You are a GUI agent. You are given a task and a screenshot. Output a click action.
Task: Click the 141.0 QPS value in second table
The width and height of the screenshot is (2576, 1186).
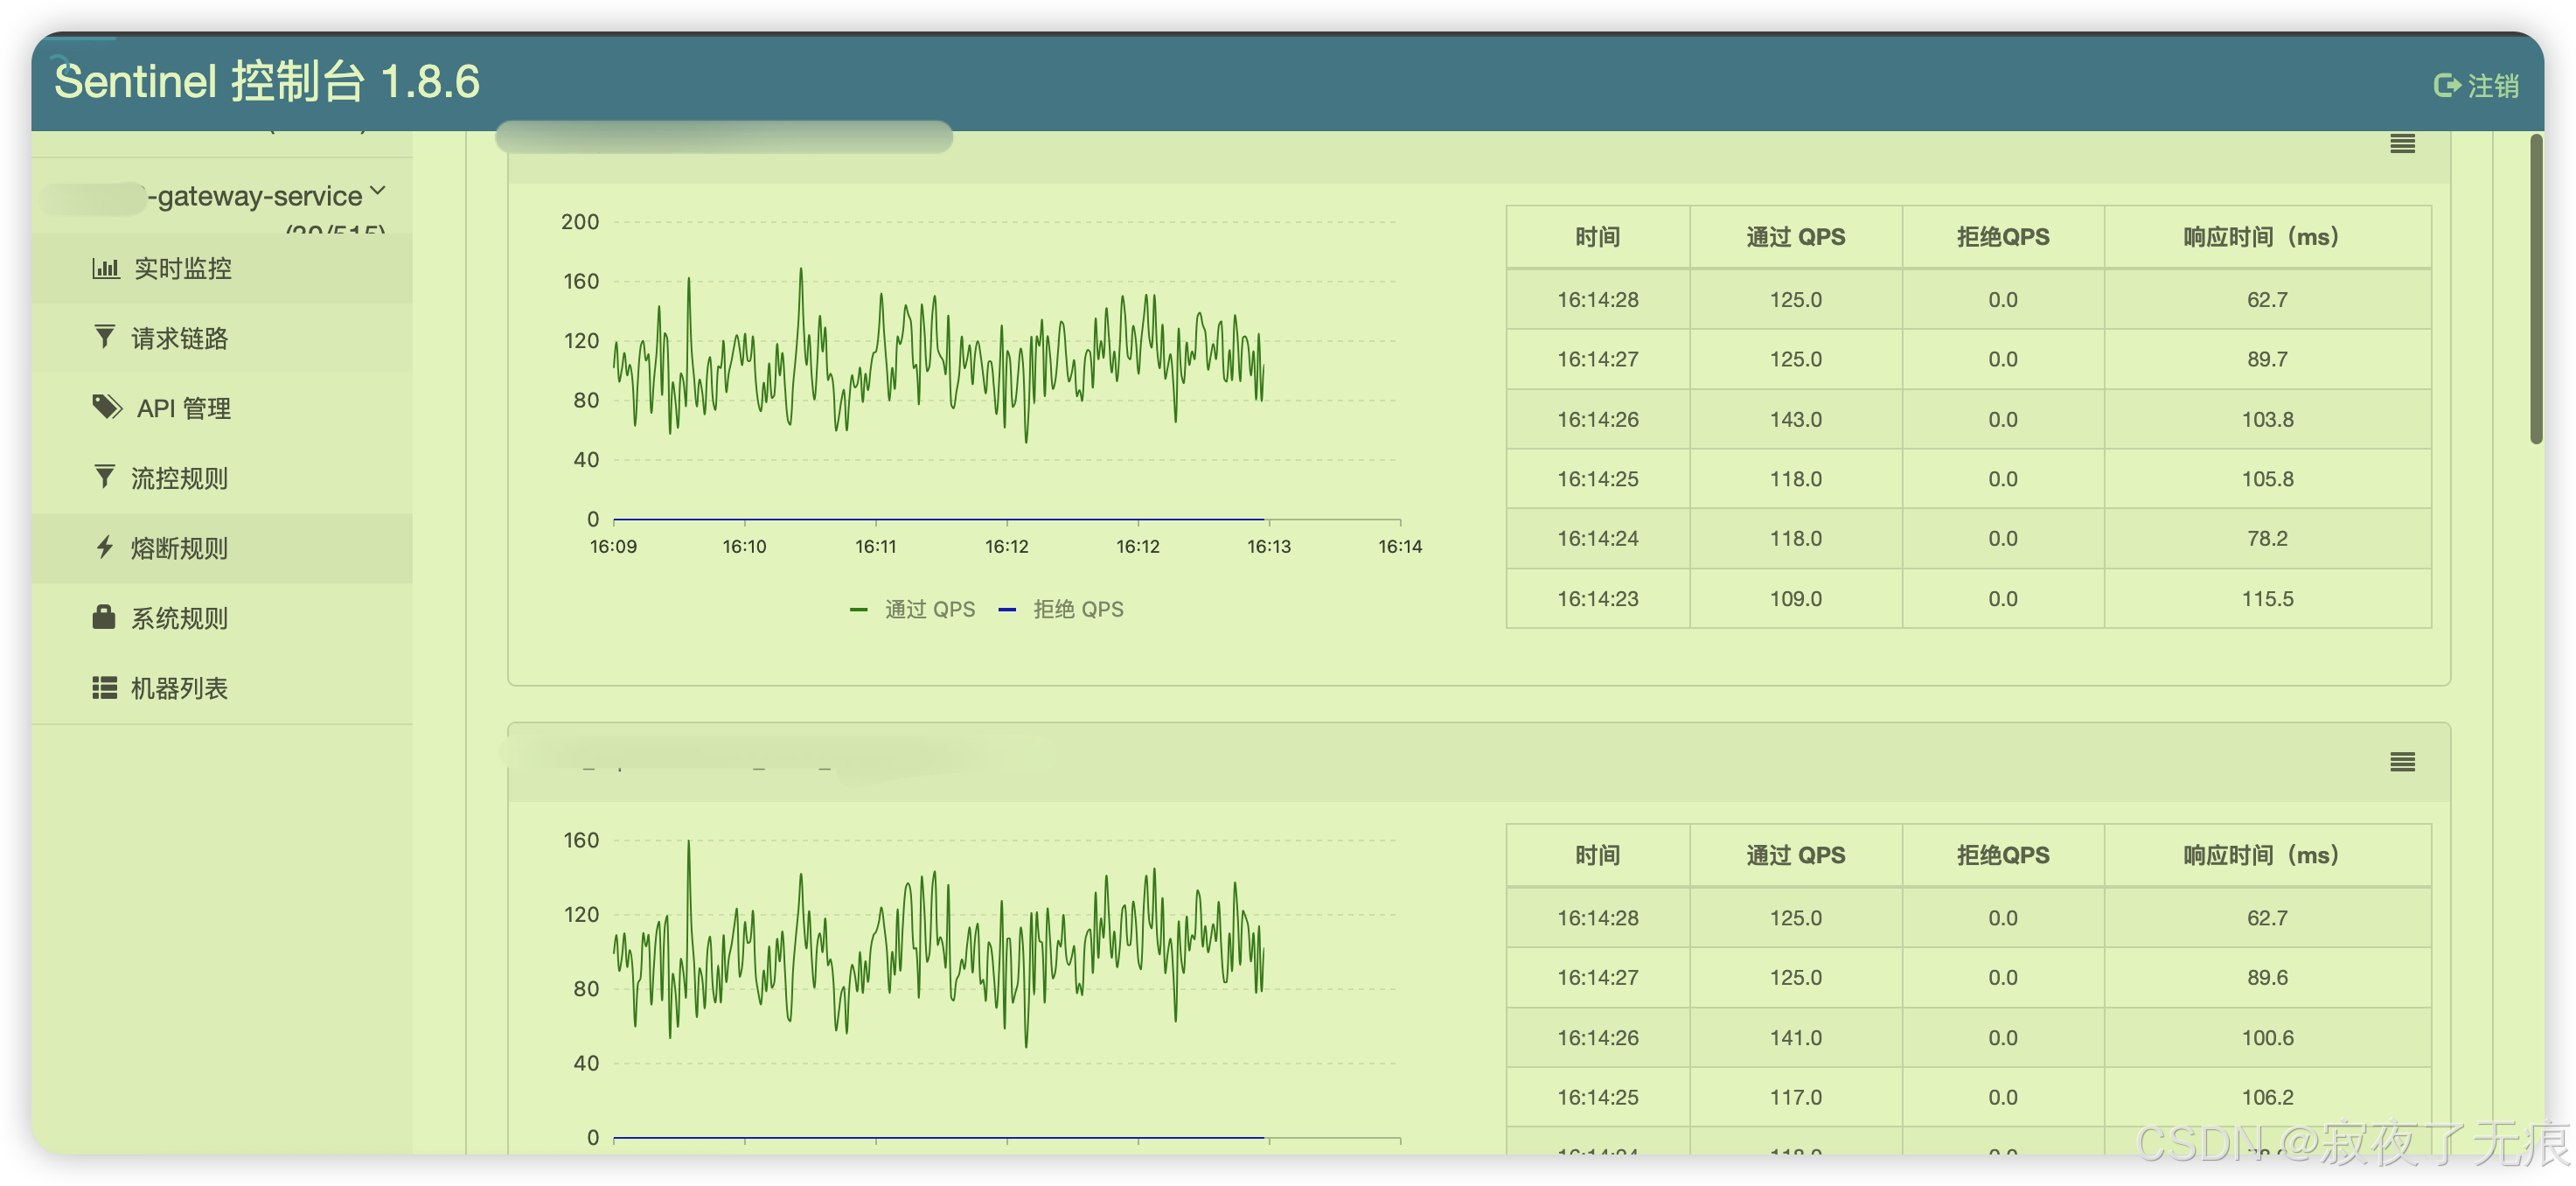tap(1795, 1038)
